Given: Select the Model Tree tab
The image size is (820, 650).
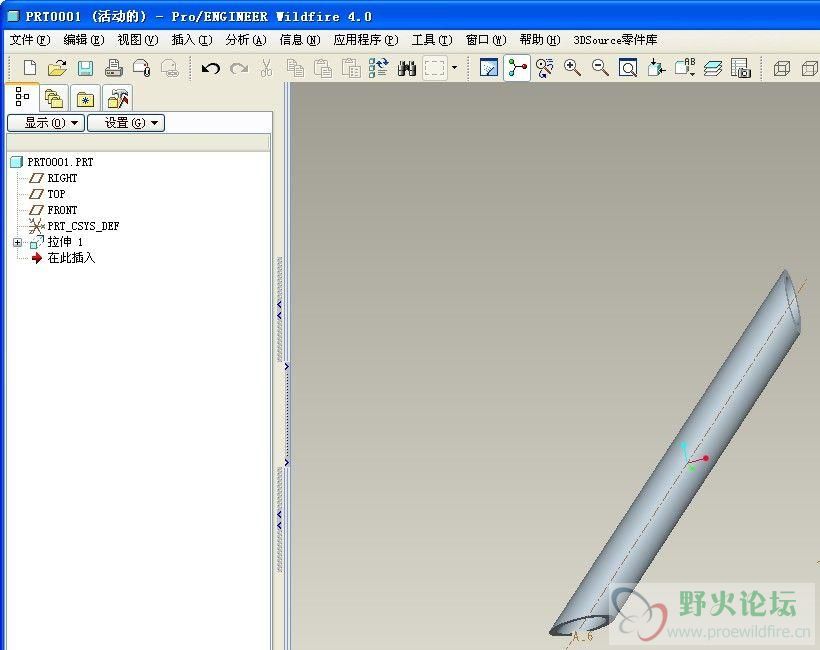Looking at the screenshot, I should pos(22,97).
